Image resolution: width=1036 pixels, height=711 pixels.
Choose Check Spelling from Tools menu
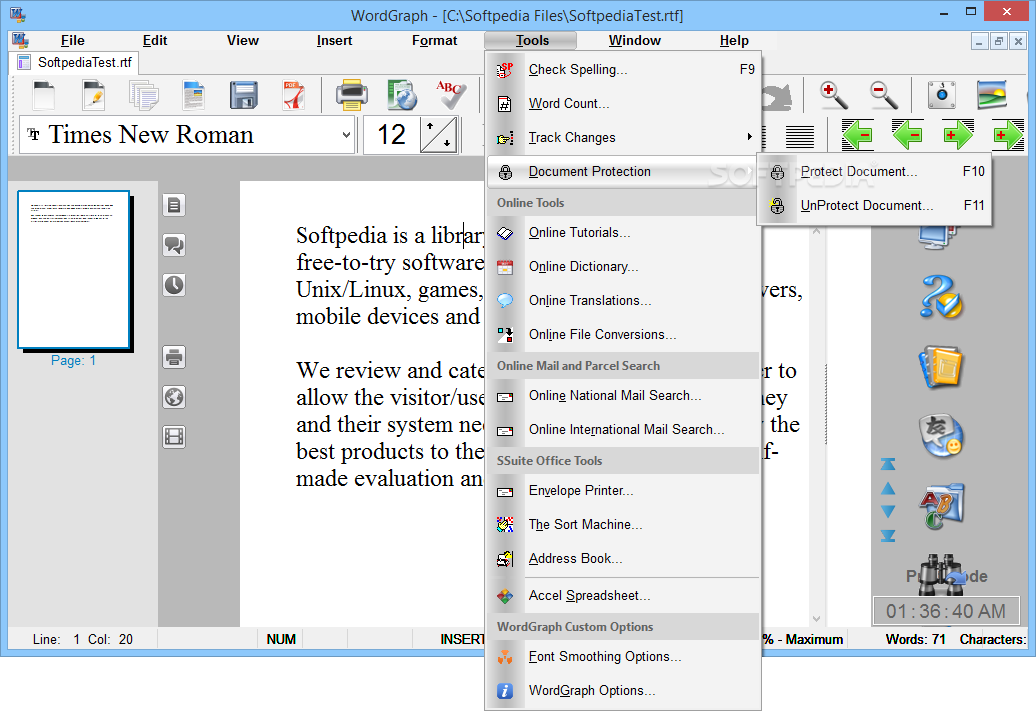click(623, 69)
